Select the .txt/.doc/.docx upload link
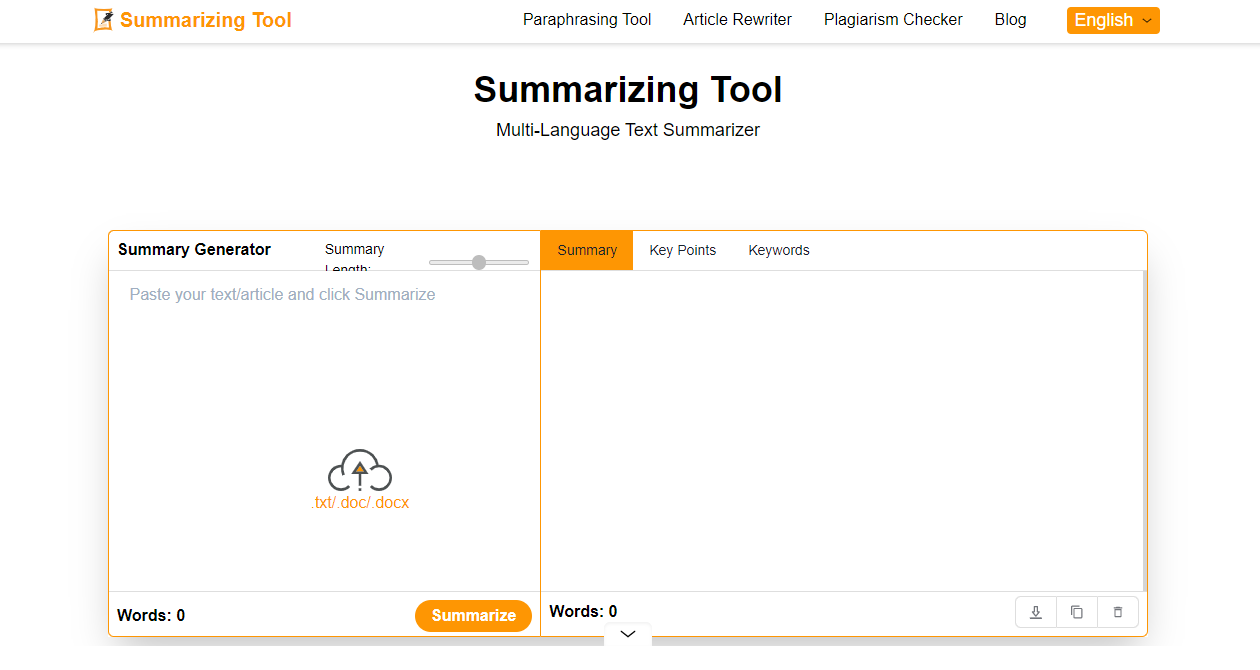 tap(362, 502)
